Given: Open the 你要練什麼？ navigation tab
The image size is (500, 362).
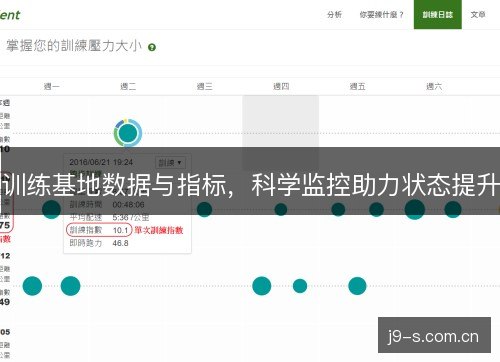Looking at the screenshot, I should (382, 15).
